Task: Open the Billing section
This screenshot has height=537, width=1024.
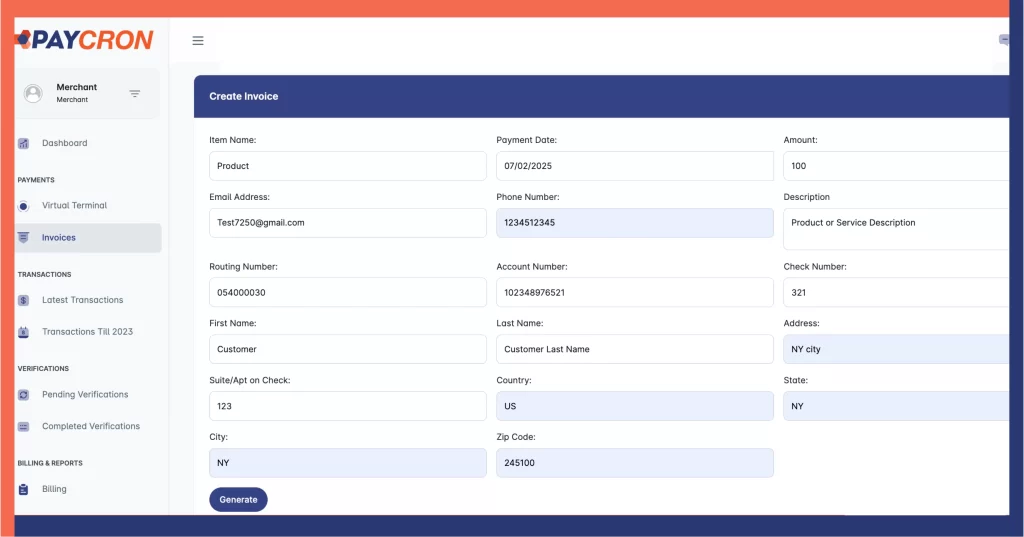Action: (54, 489)
